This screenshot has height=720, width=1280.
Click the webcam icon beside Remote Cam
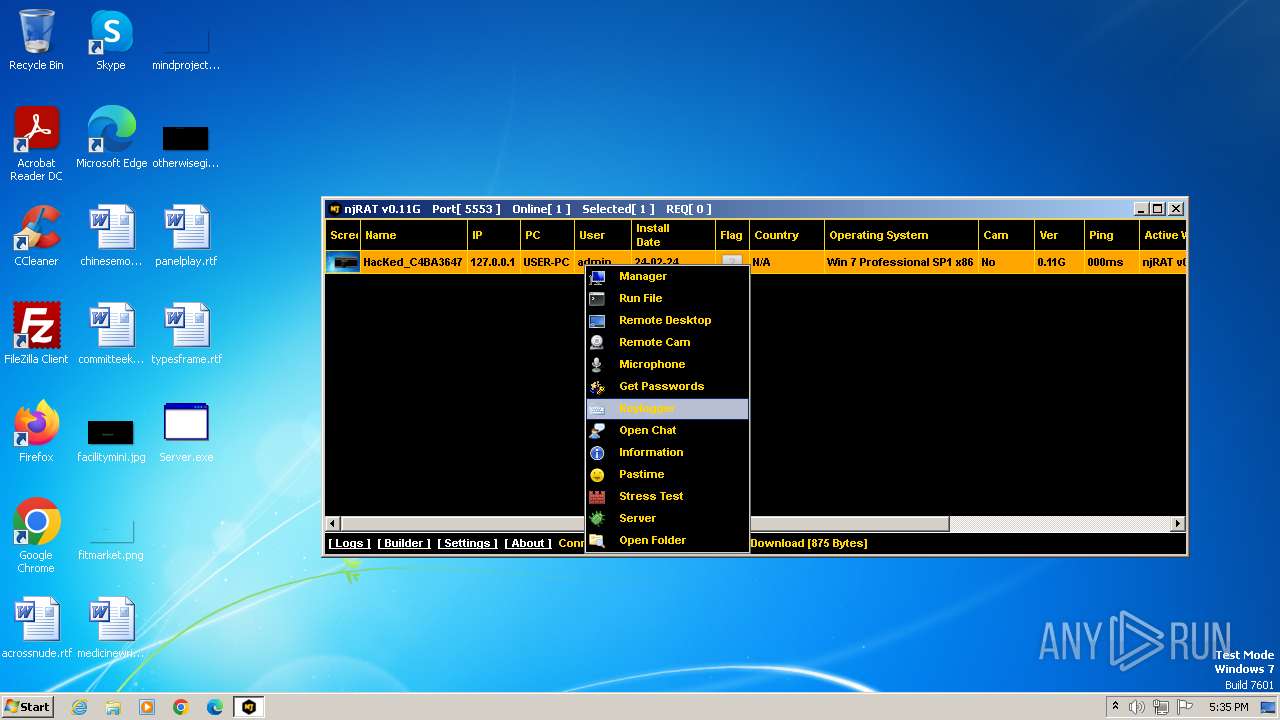point(597,342)
